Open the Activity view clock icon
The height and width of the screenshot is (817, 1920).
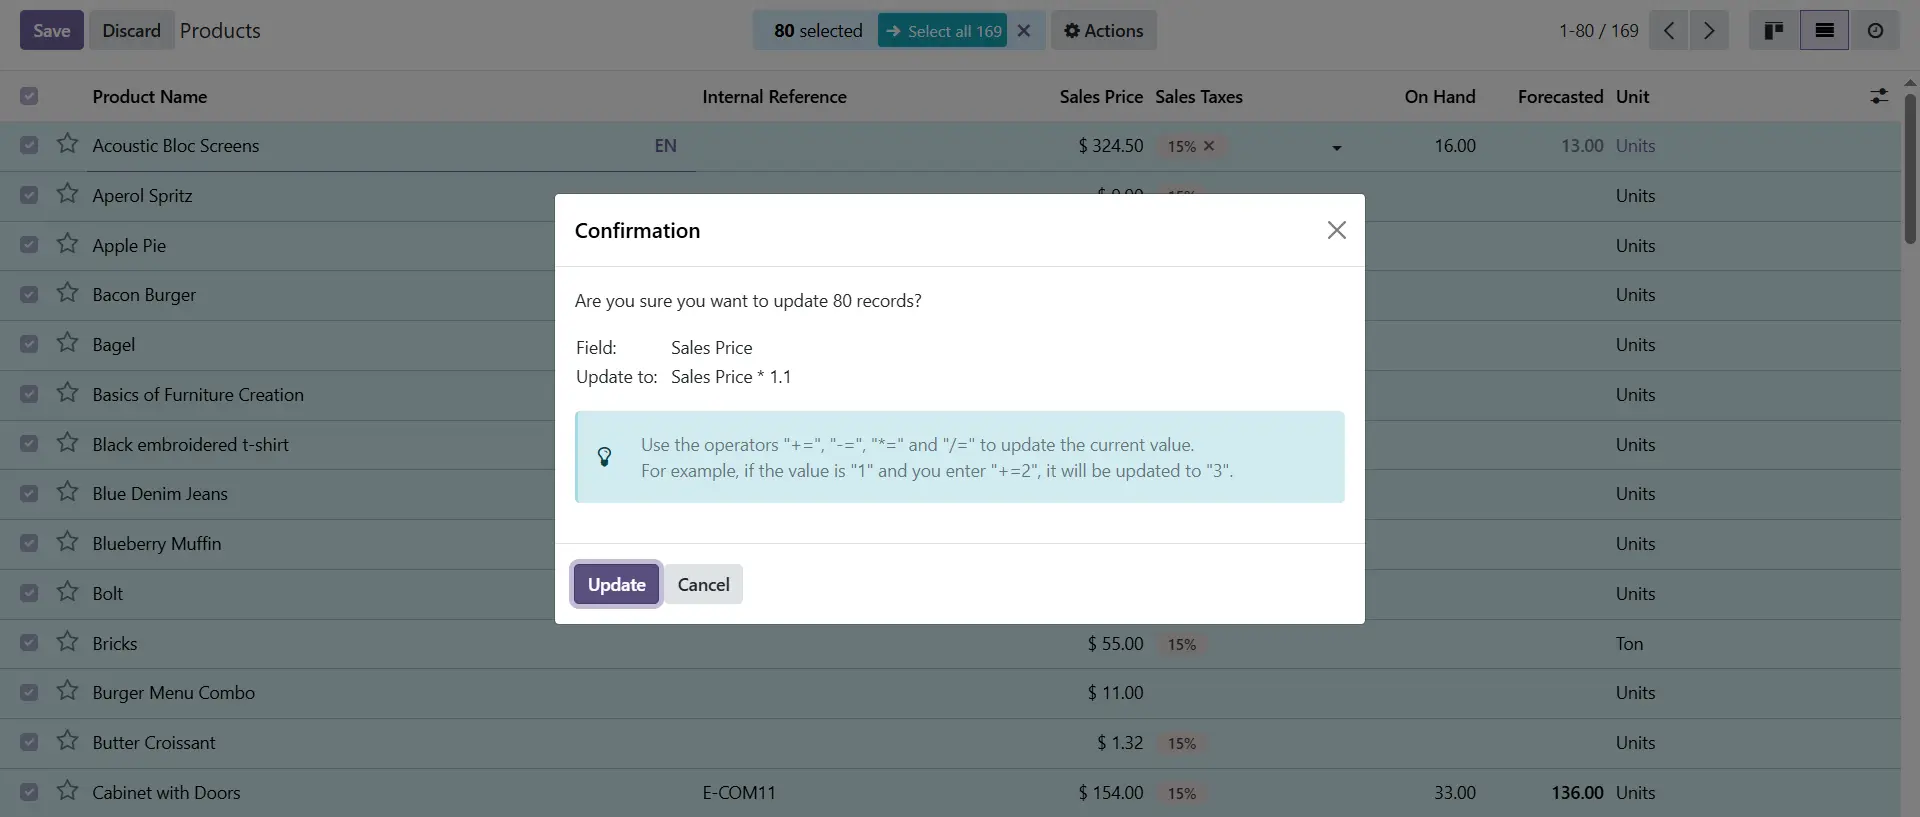point(1875,31)
